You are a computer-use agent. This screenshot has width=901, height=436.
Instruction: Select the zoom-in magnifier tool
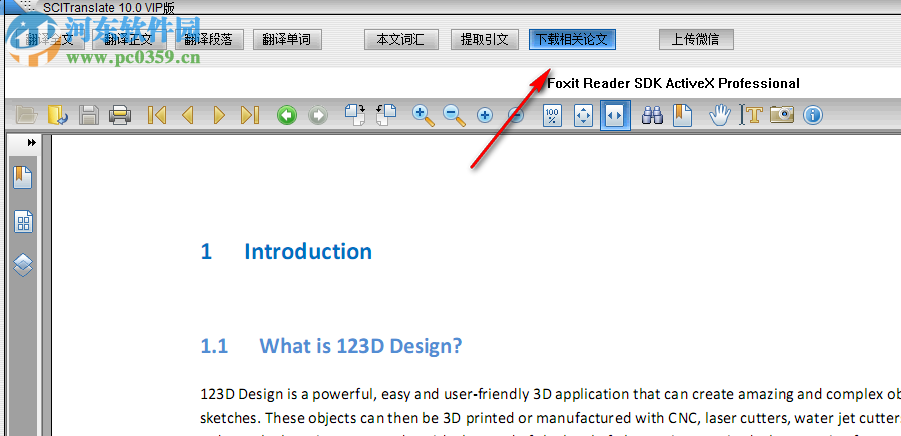tap(423, 115)
